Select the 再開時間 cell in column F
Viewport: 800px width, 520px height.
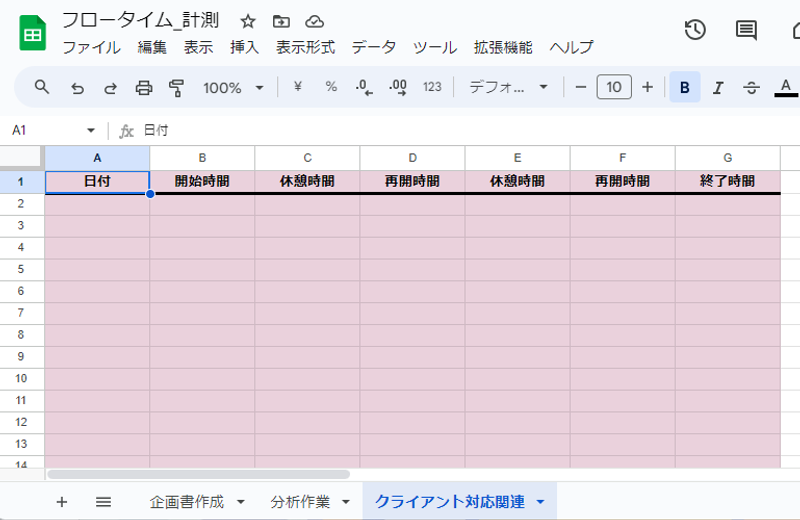point(622,182)
